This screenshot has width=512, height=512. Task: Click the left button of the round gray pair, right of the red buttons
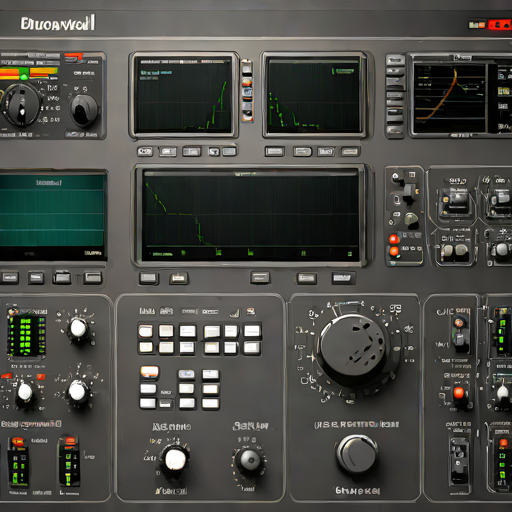click(x=447, y=250)
